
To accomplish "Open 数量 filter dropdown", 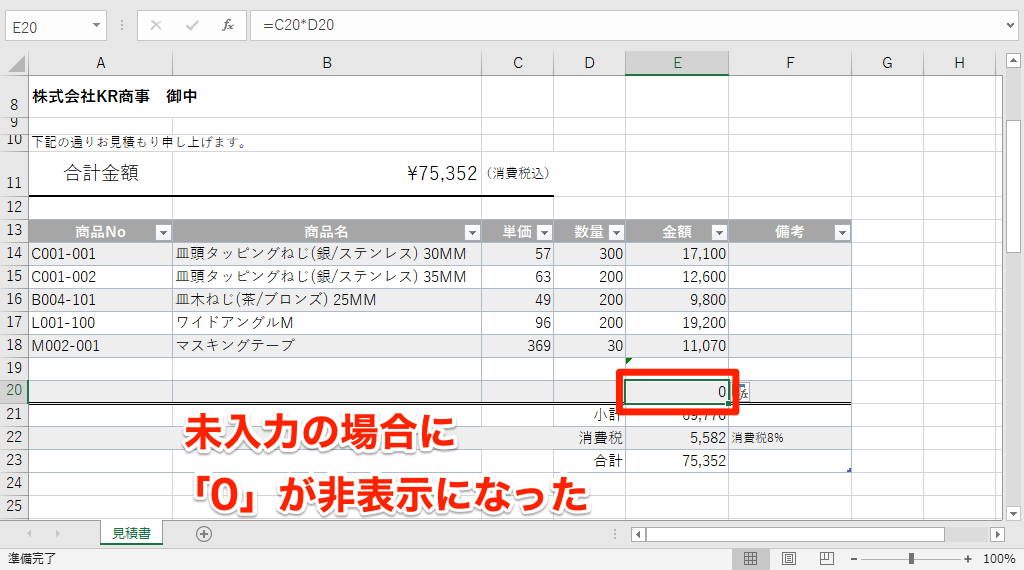I will pos(616,232).
